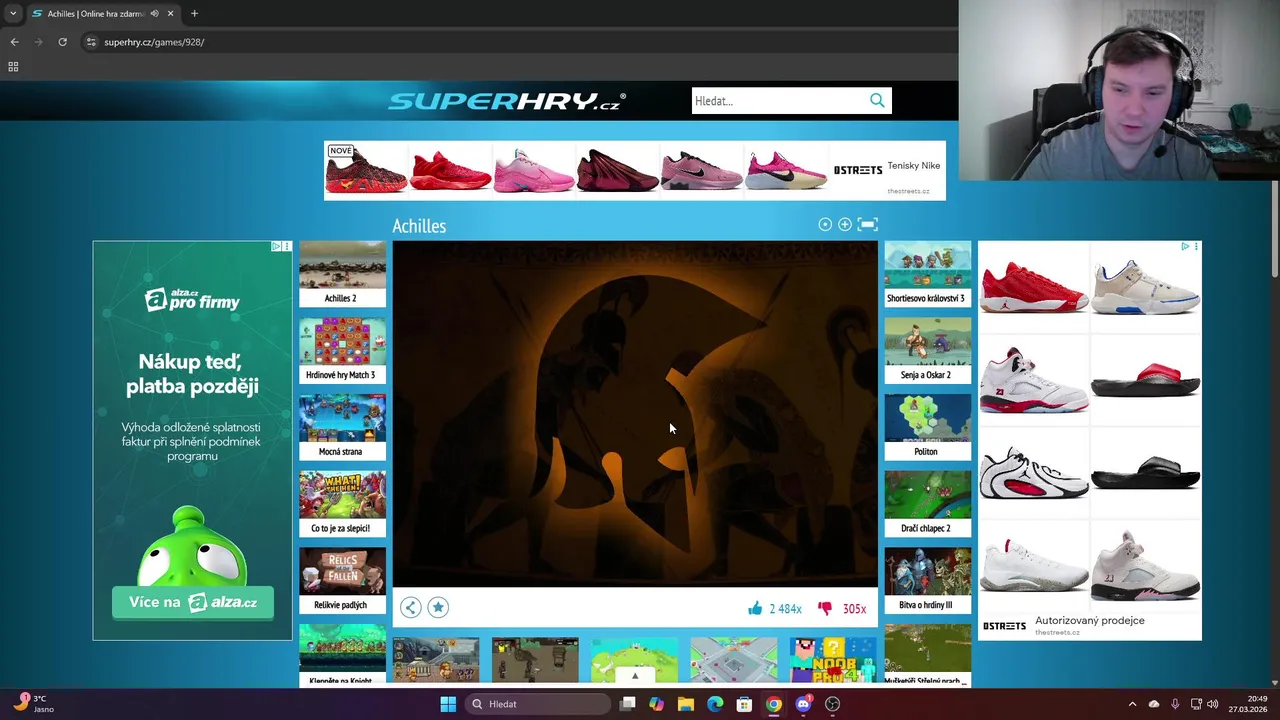Image resolution: width=1280 pixels, height=720 pixels.
Task: Click the circled dot icon above the game
Action: (825, 225)
